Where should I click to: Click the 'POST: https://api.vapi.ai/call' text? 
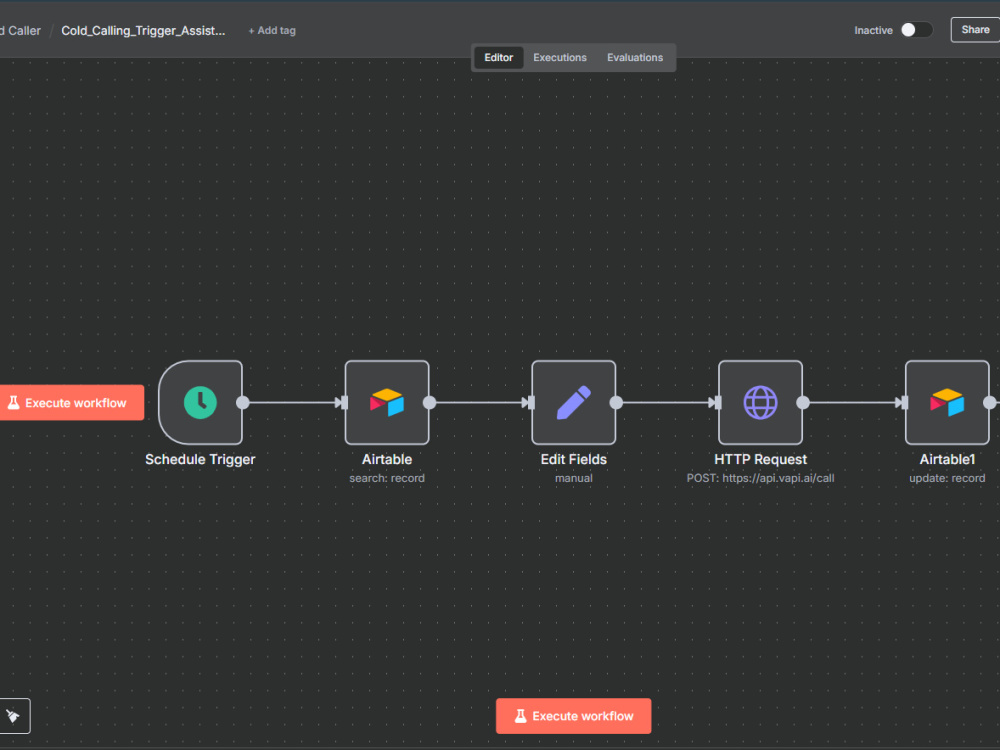[x=760, y=478]
